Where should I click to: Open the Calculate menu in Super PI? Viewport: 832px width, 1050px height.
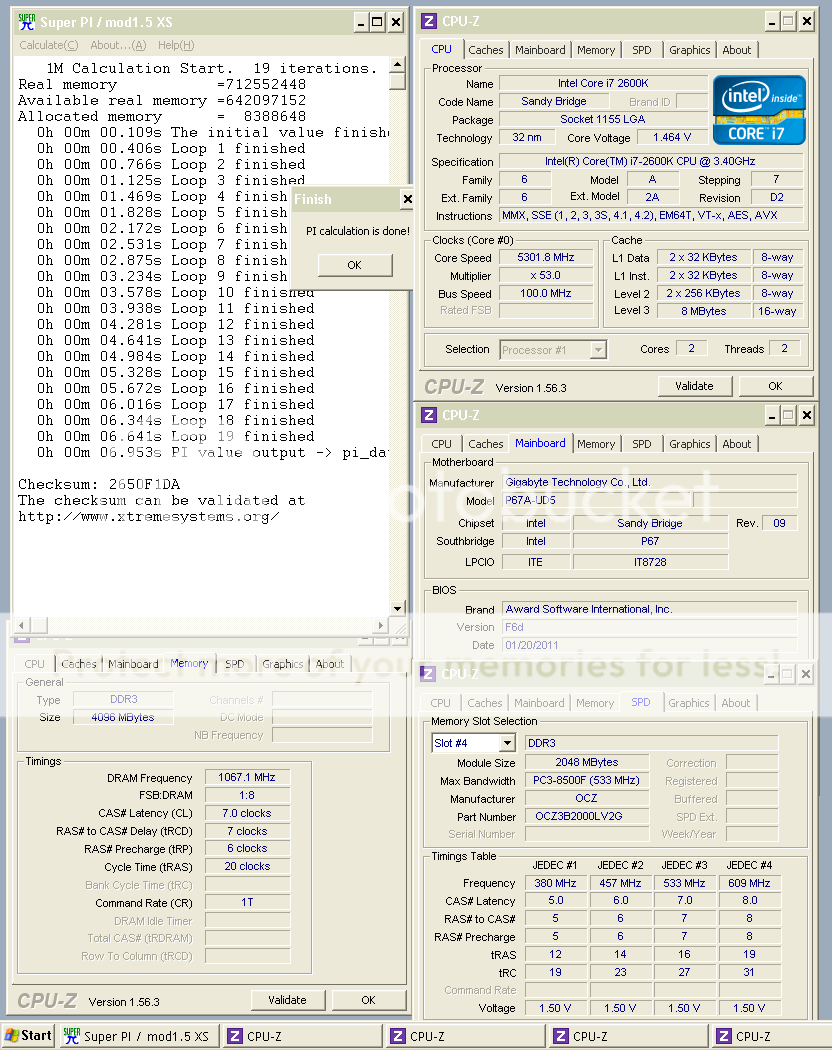[x=49, y=45]
